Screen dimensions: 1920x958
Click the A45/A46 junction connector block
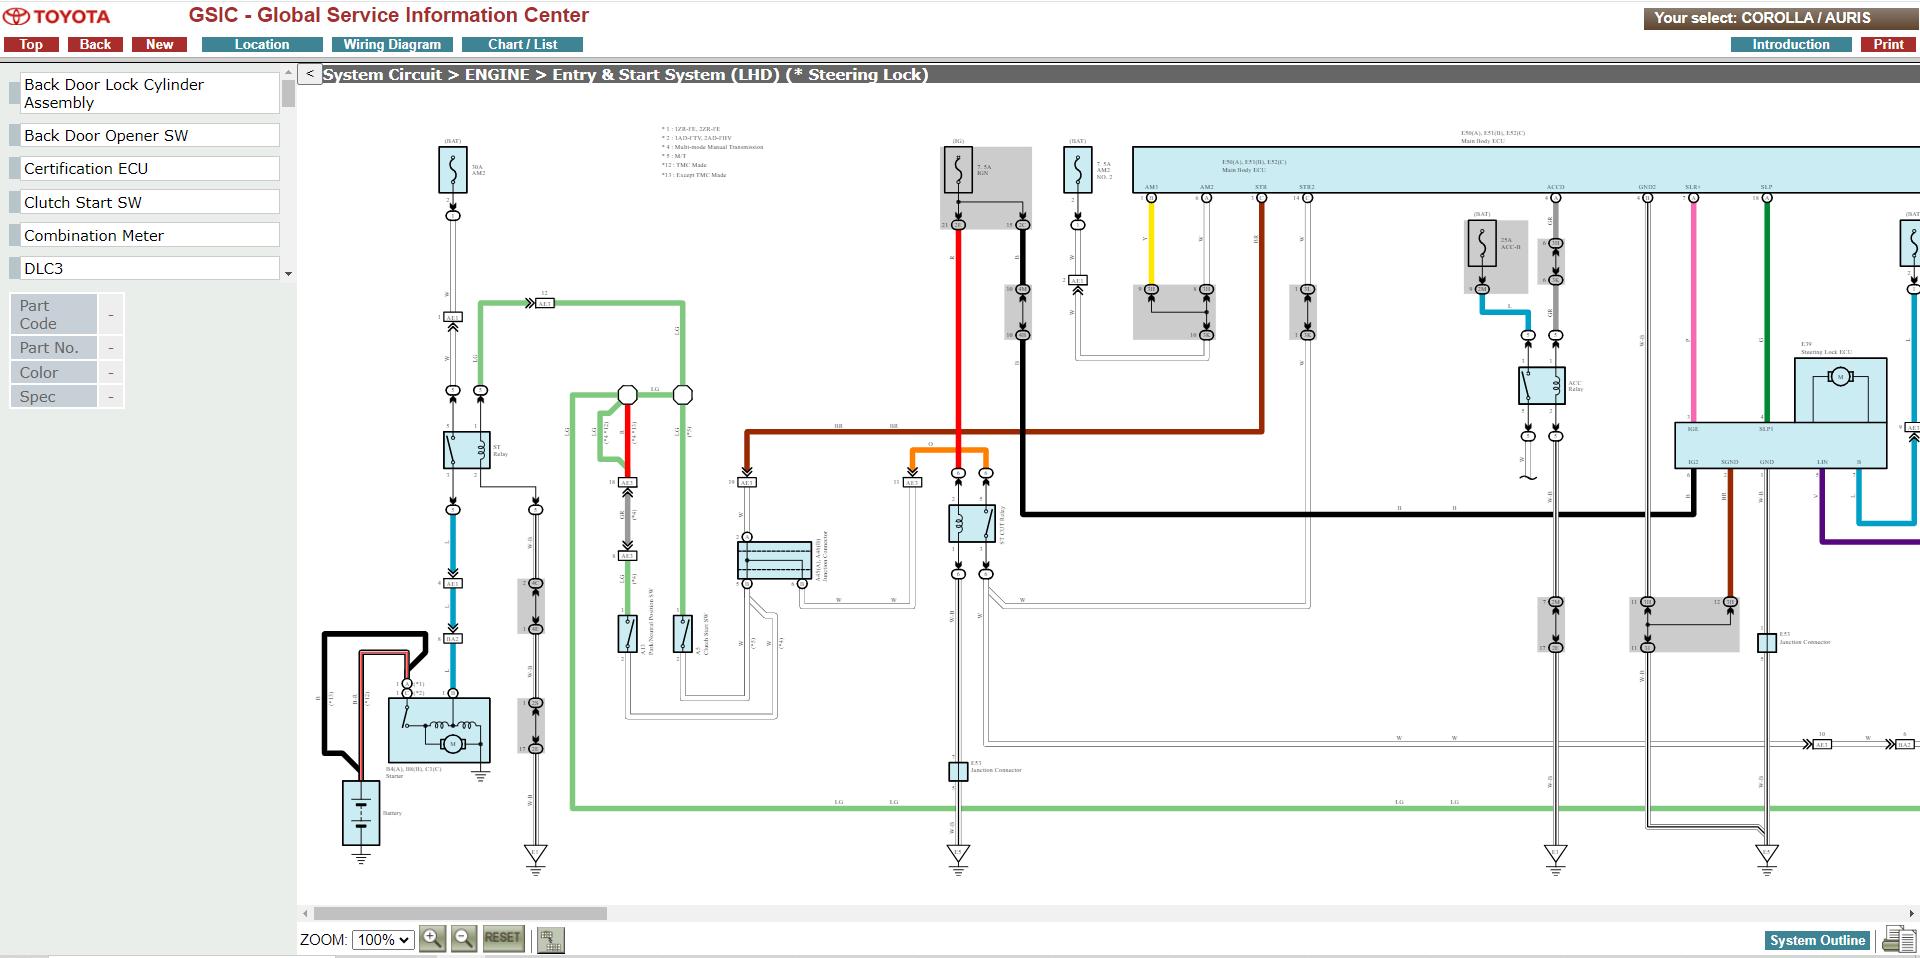point(775,561)
